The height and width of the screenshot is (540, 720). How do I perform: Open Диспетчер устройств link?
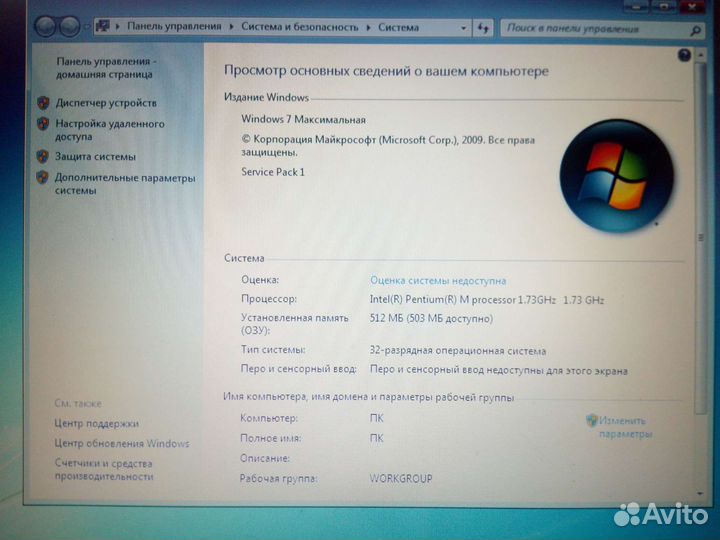[106, 103]
